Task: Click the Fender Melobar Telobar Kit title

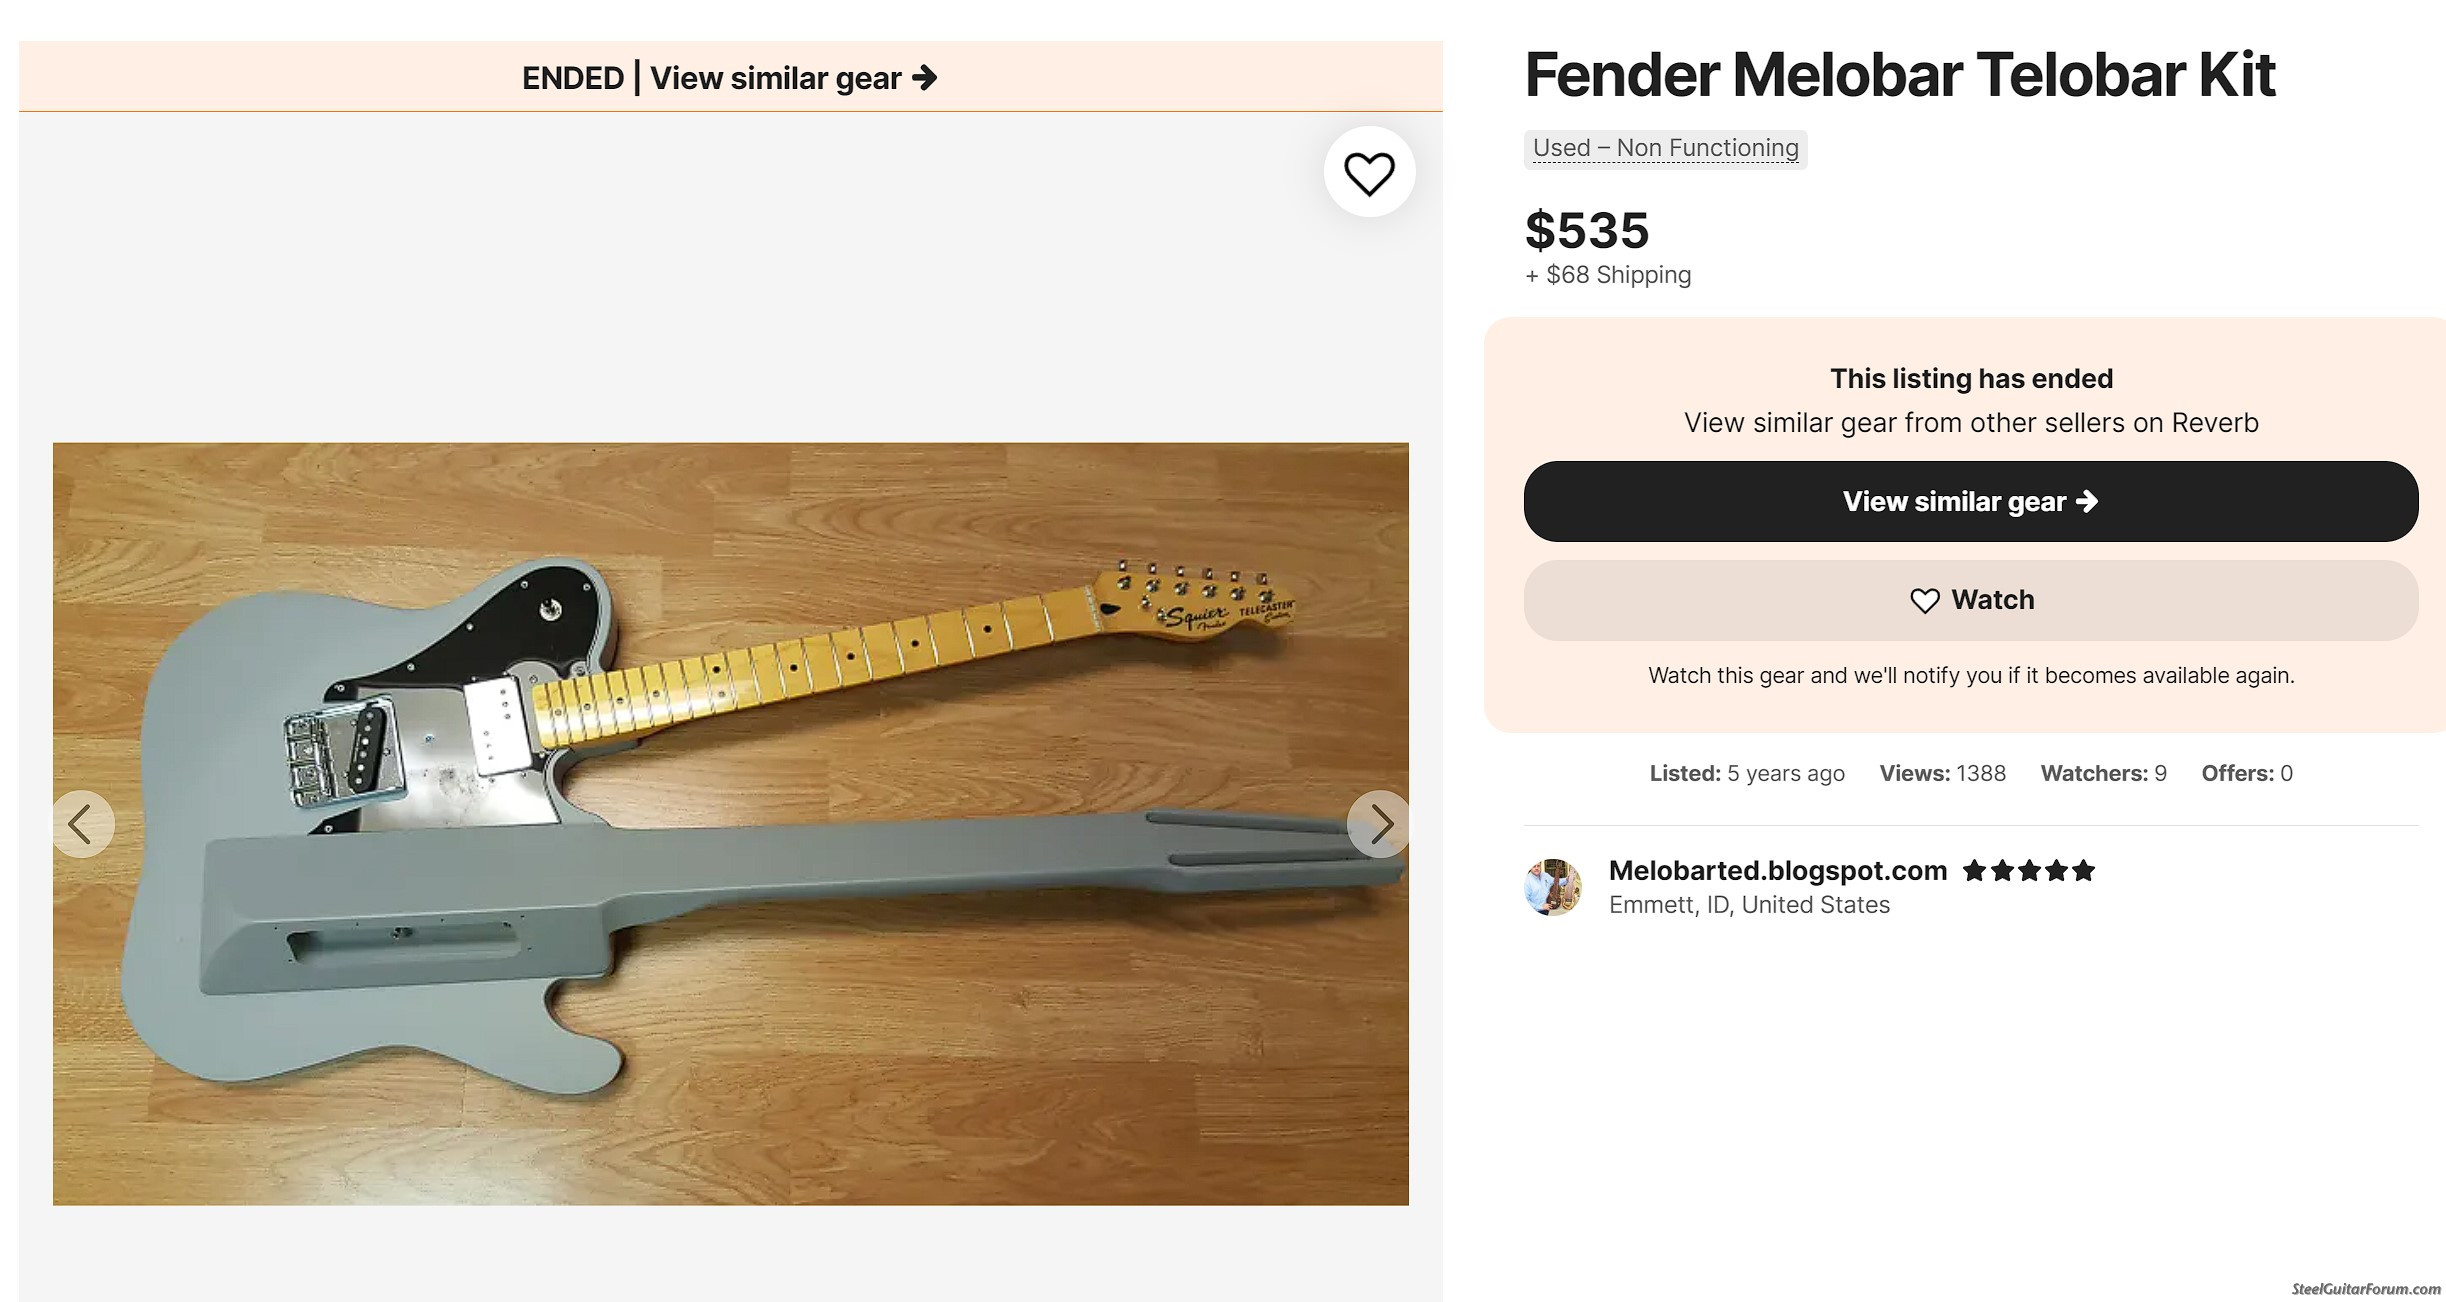Action: click(1899, 75)
